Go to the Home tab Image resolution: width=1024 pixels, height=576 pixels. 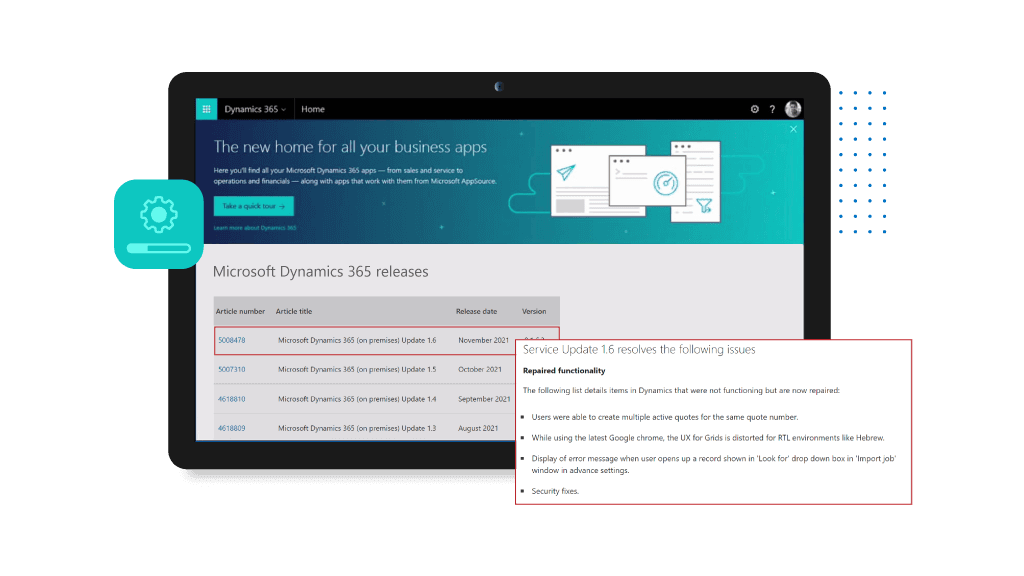[313, 109]
